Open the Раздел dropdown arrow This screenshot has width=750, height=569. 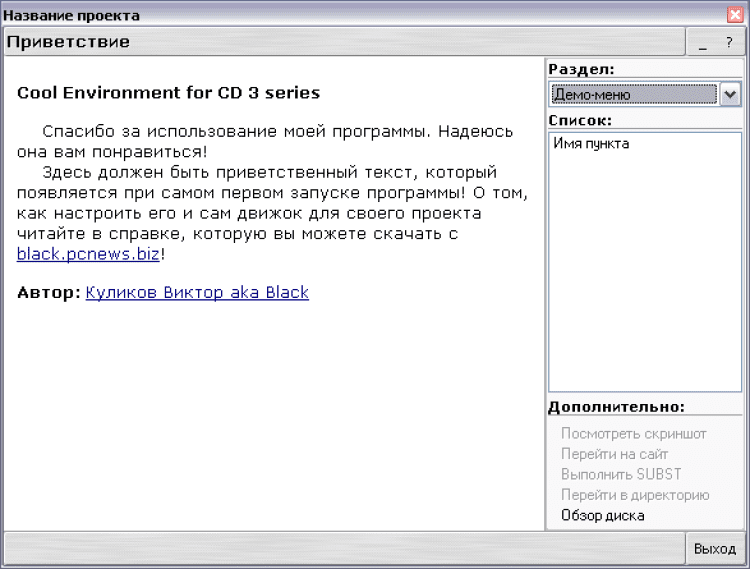point(730,94)
